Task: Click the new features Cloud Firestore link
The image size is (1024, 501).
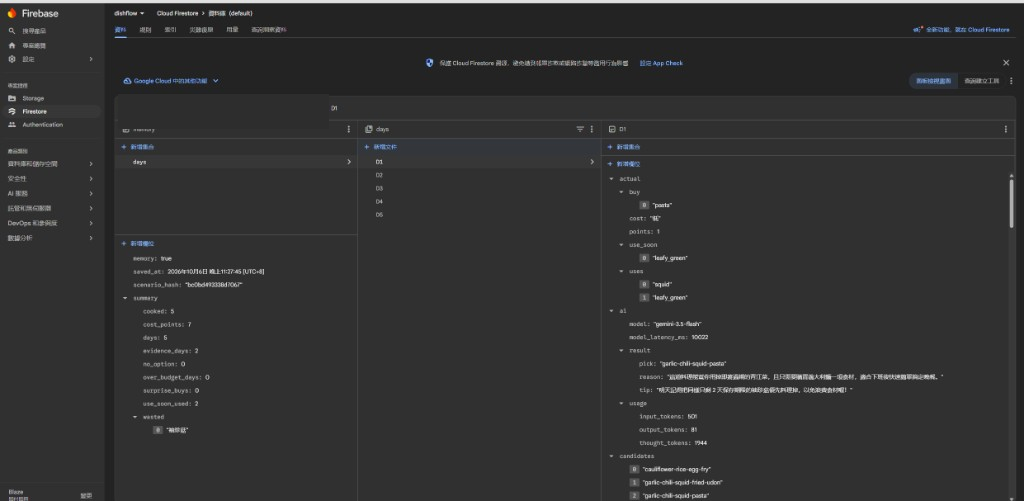Action: [x=968, y=29]
